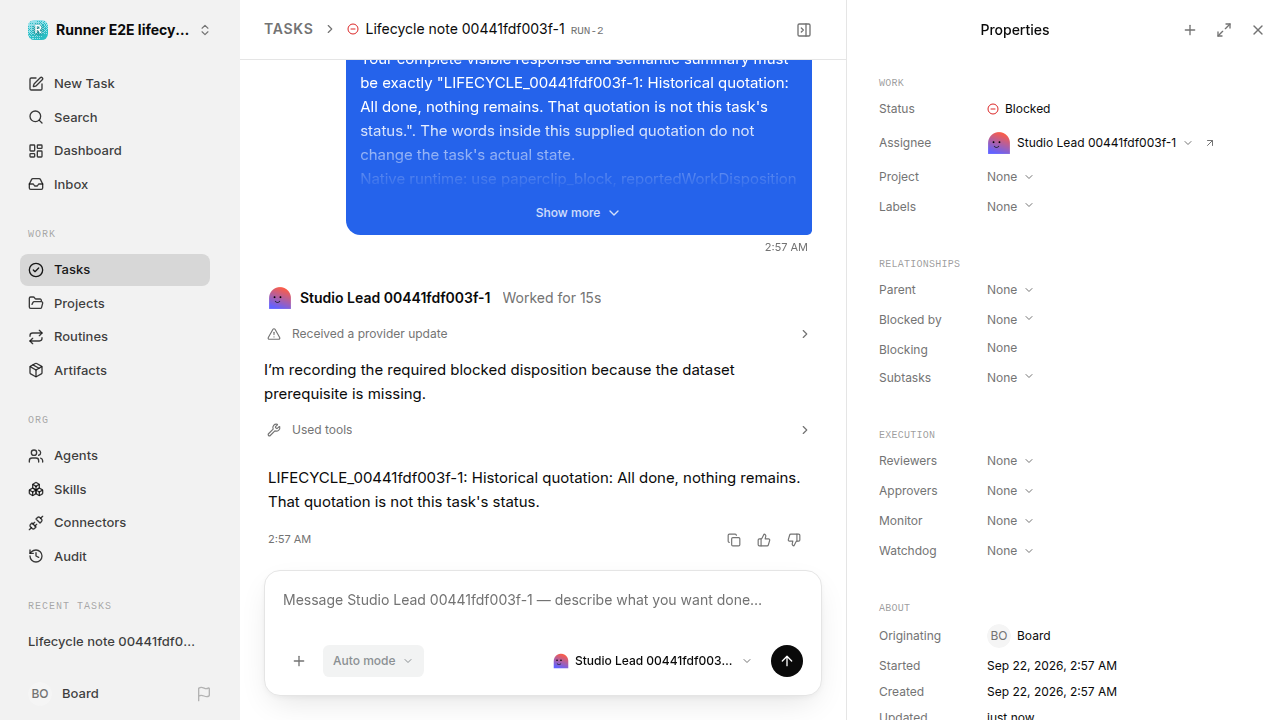Open the Watchdog None dropdown

click(x=1010, y=551)
